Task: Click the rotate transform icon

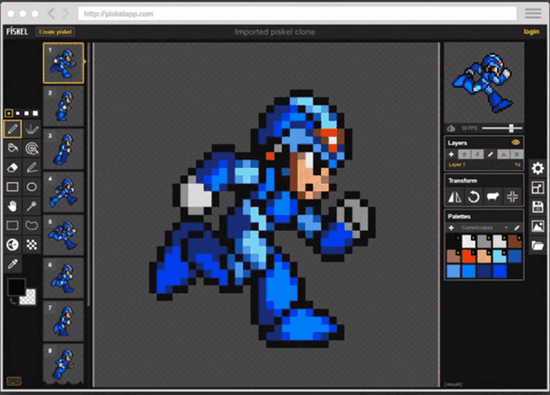Action: click(474, 197)
